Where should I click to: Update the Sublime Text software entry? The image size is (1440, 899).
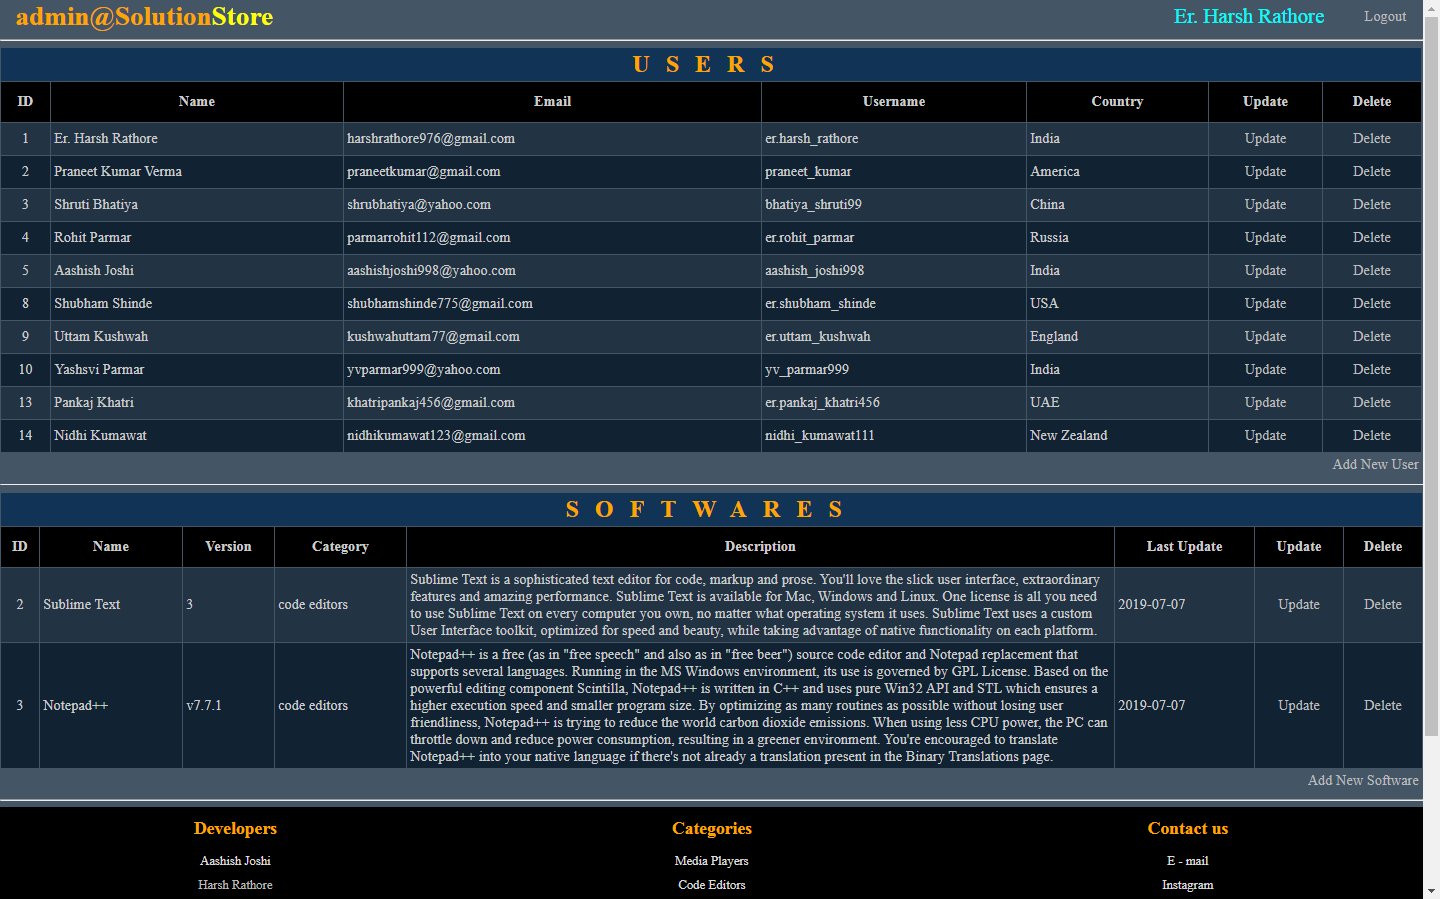pyautogui.click(x=1298, y=605)
